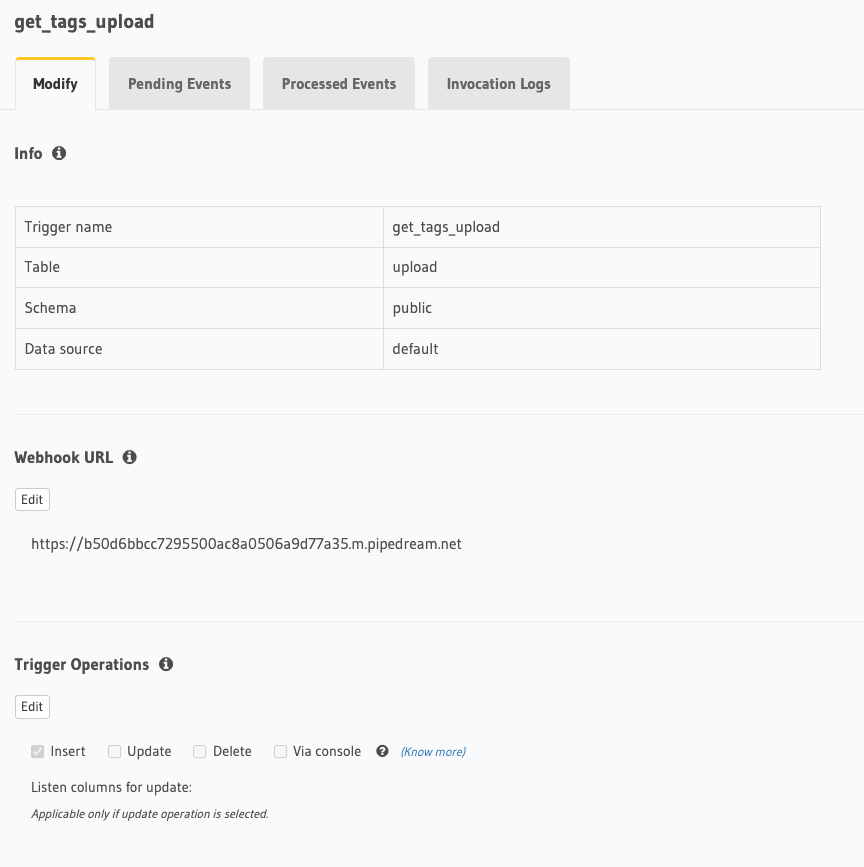Open the Know more link

(433, 752)
